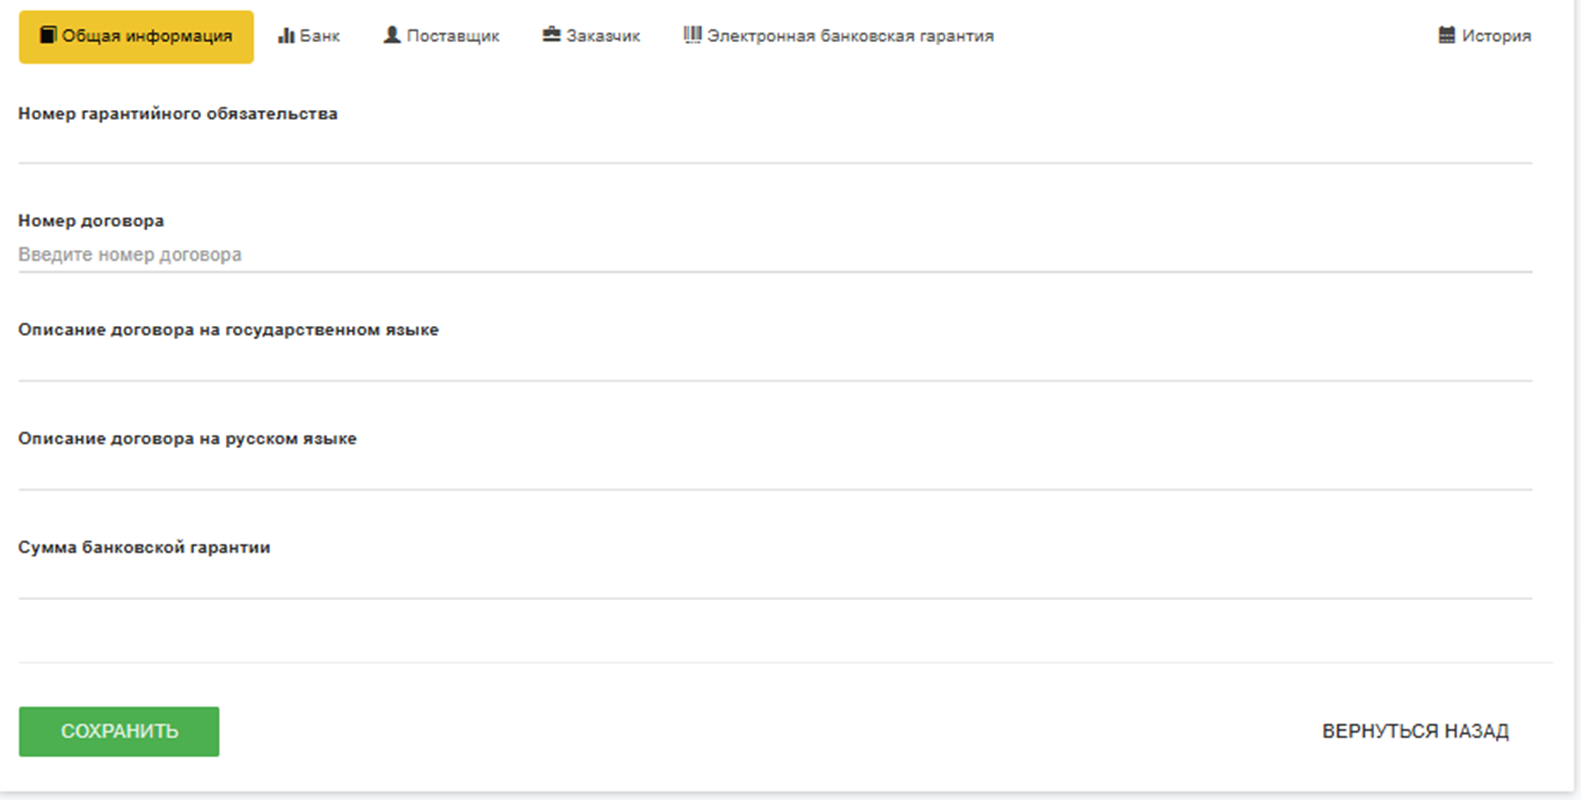Click the book icon on Общая информация tab
1581x800 pixels.
tap(47, 35)
